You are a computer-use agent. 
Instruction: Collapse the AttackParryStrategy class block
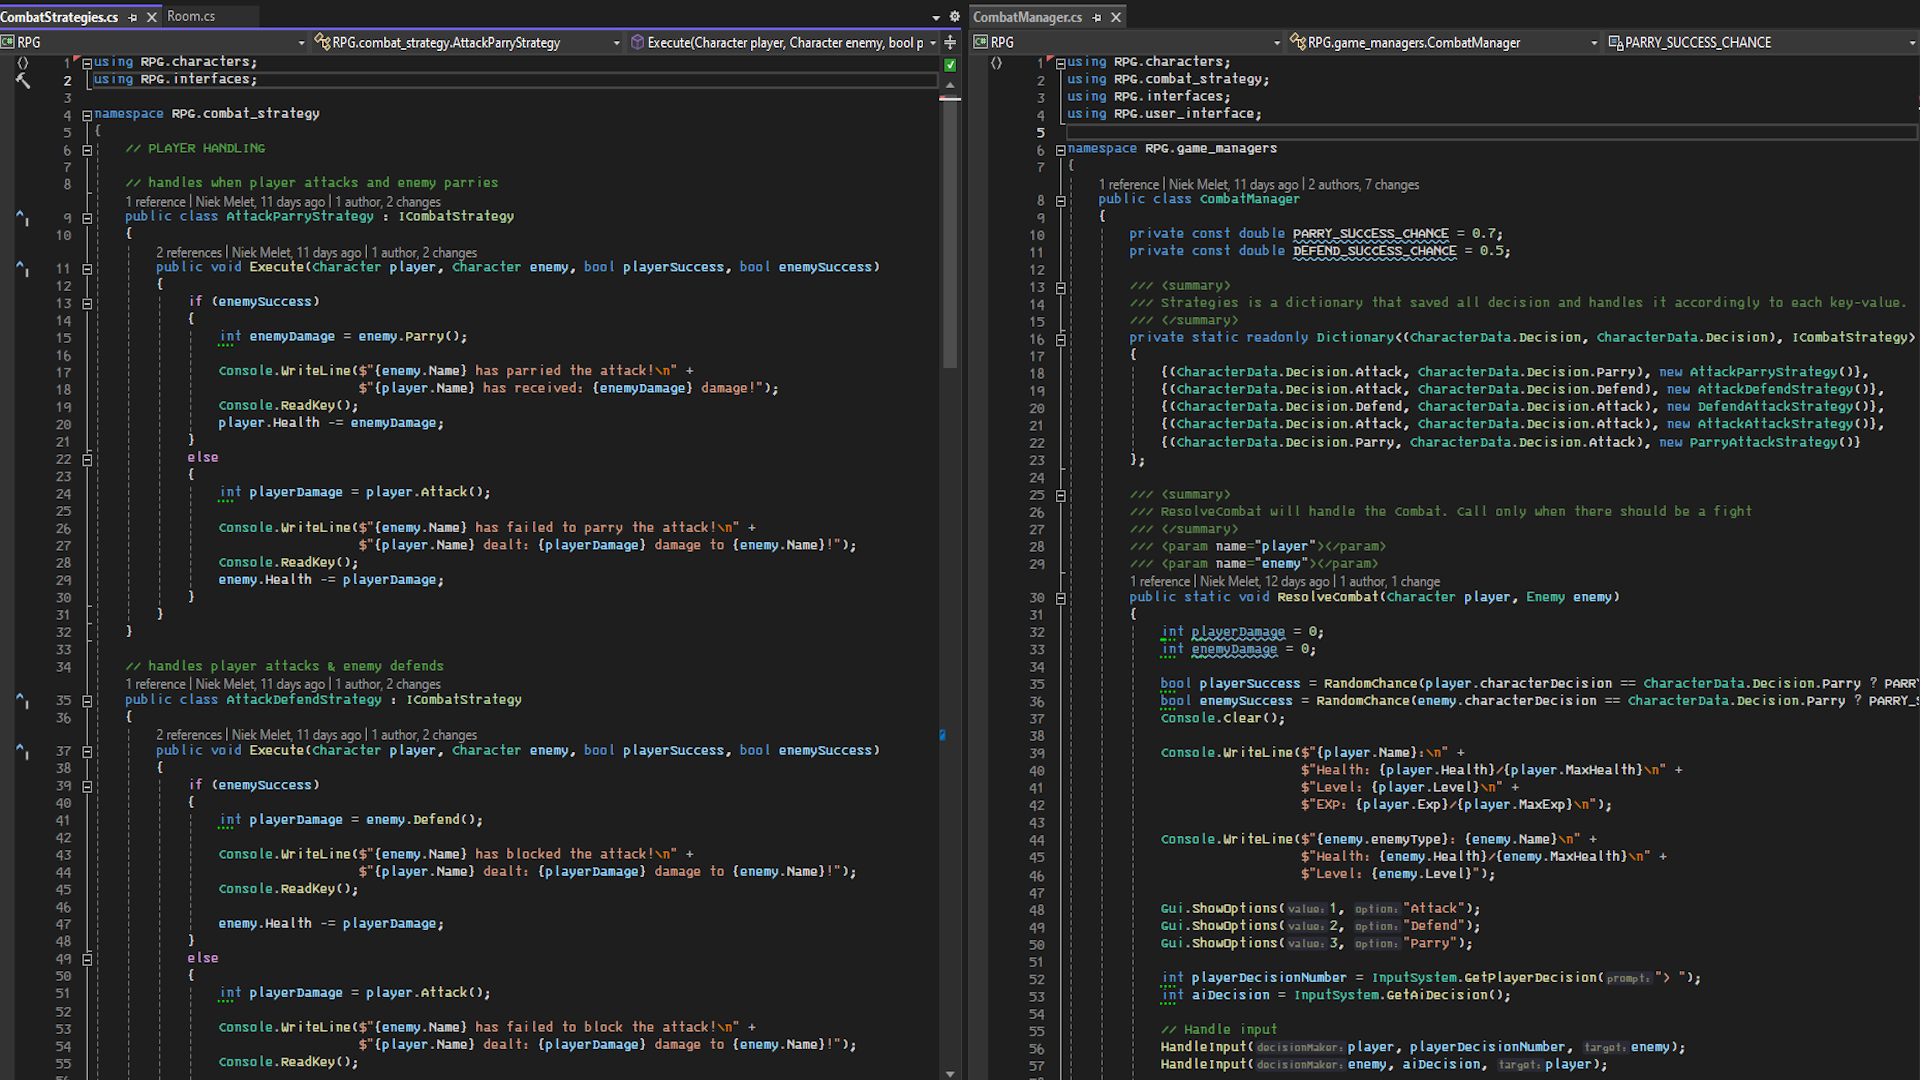coord(87,218)
